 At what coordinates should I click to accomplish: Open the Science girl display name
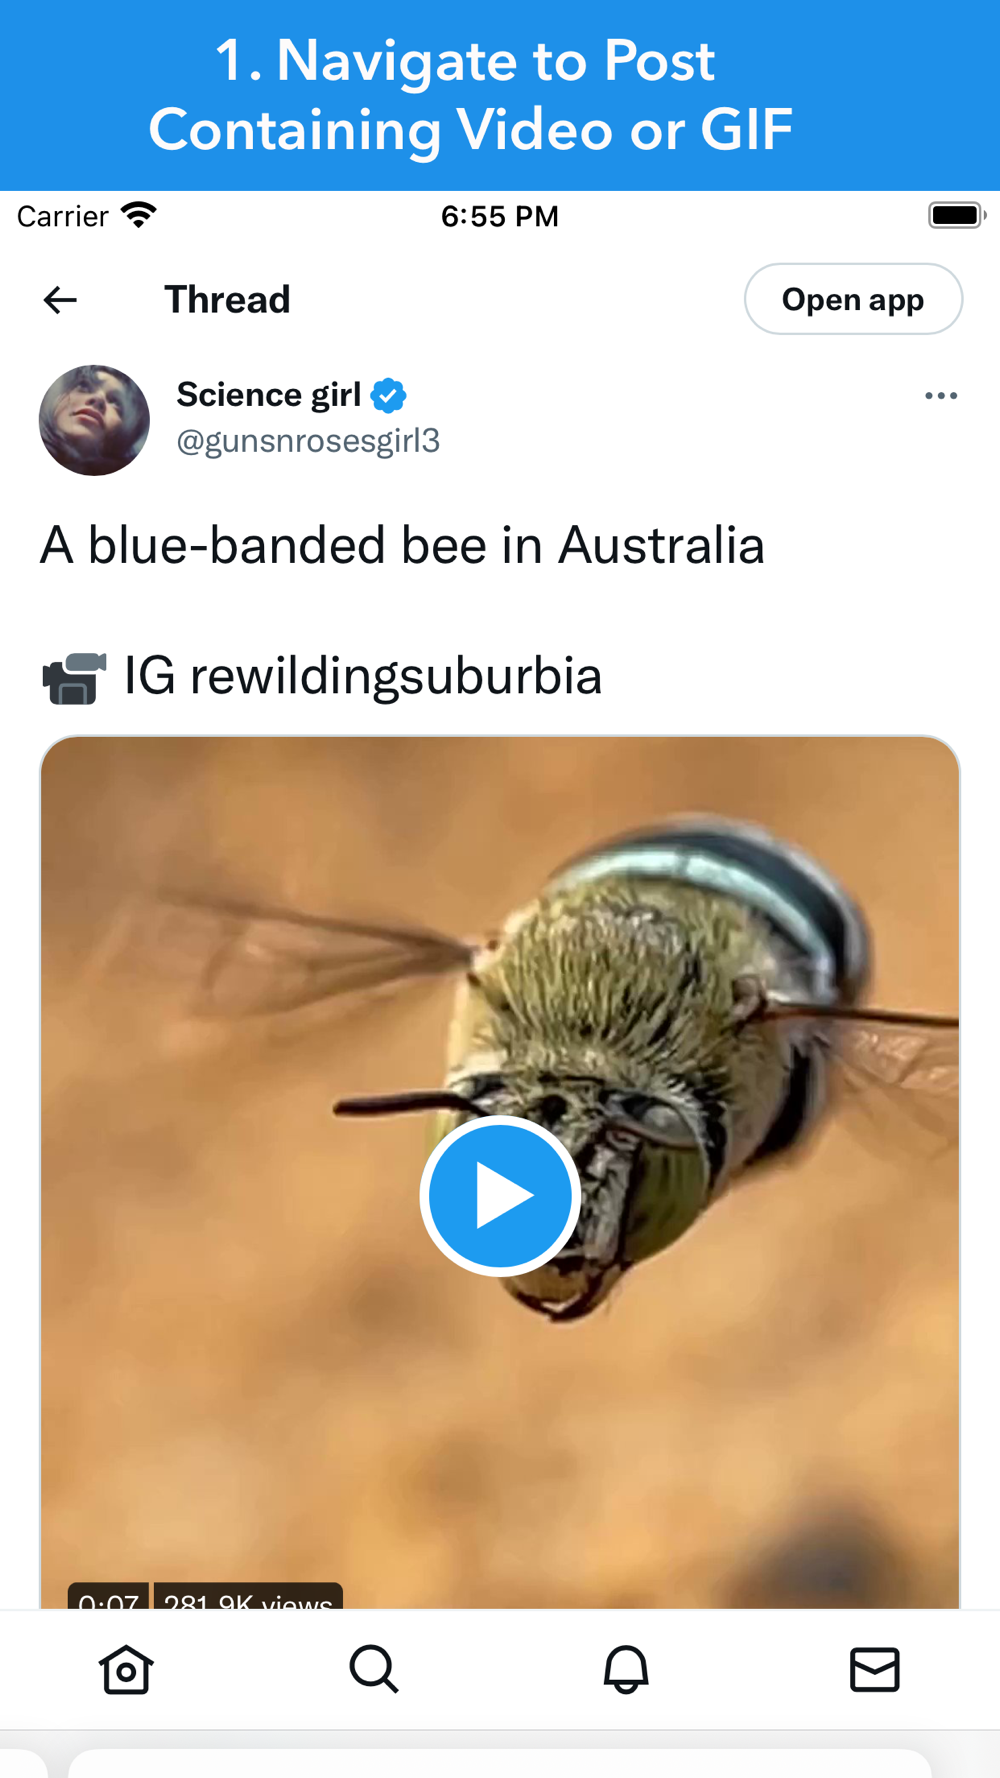pos(268,395)
